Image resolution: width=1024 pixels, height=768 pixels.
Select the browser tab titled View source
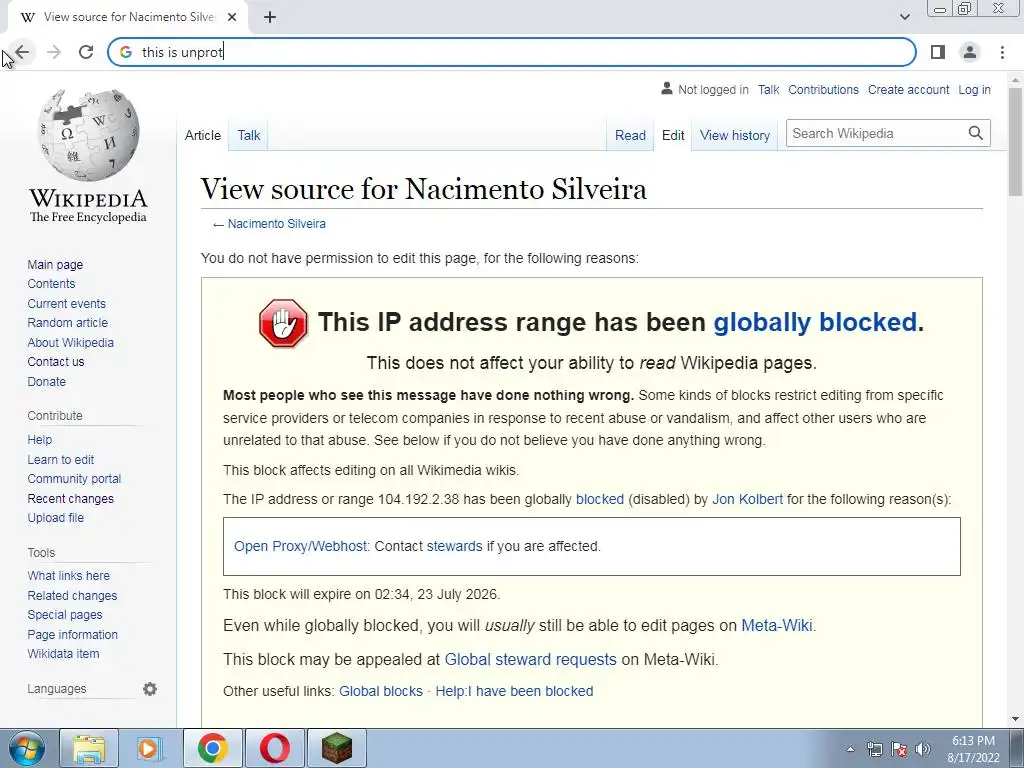pyautogui.click(x=127, y=18)
